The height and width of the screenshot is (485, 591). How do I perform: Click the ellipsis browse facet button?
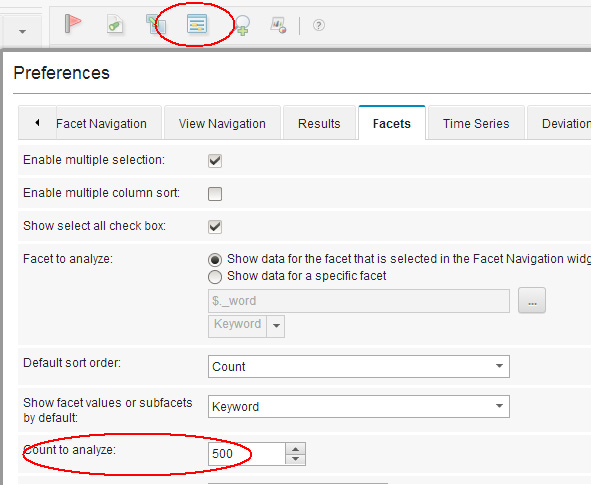pos(532,300)
